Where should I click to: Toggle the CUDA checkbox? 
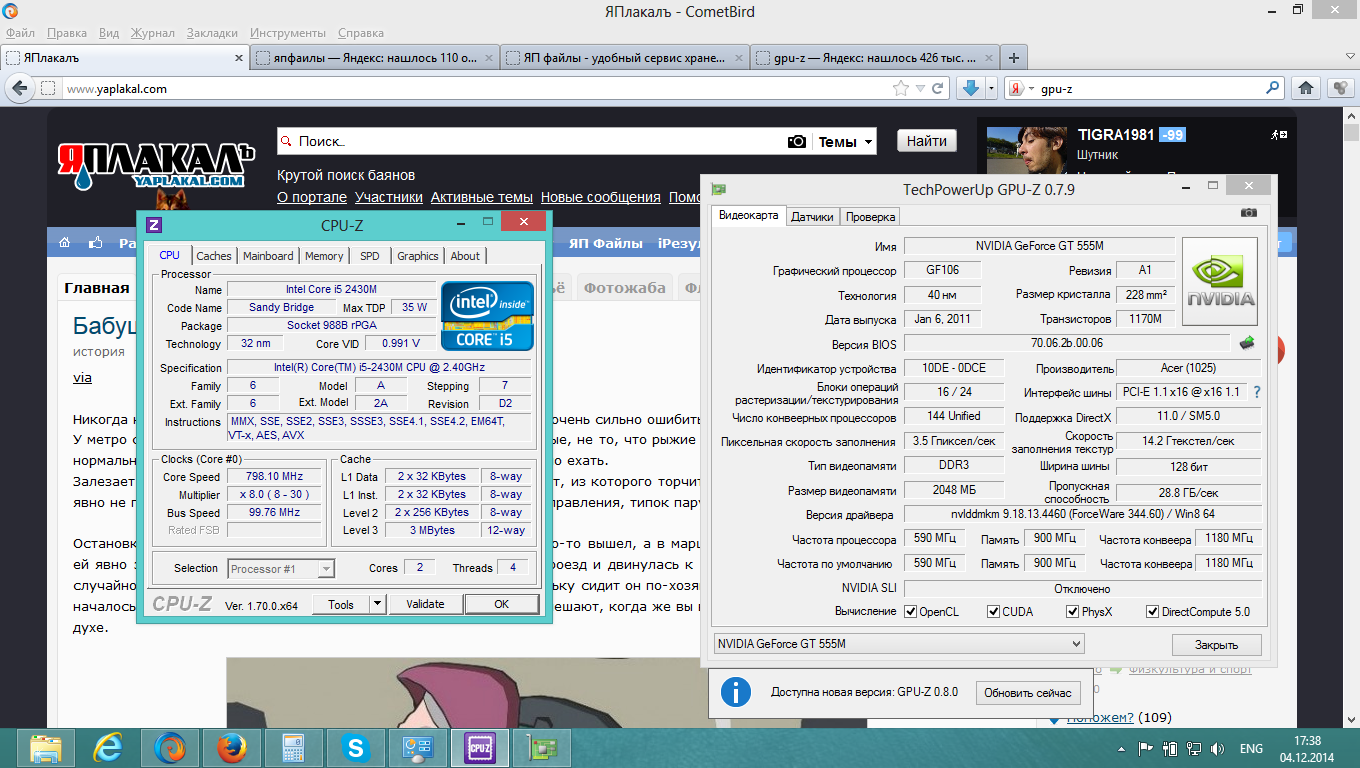tap(994, 612)
